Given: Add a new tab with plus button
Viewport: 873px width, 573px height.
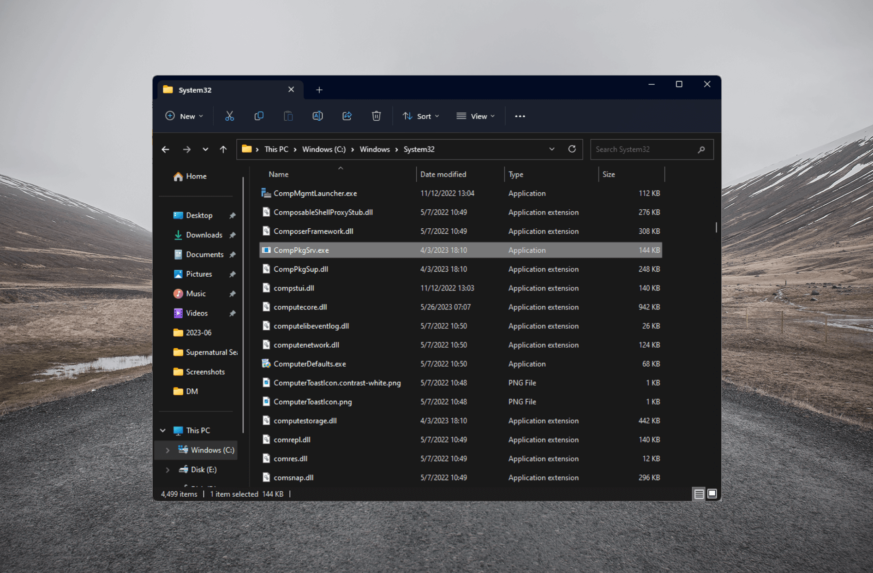Looking at the screenshot, I should click(319, 90).
